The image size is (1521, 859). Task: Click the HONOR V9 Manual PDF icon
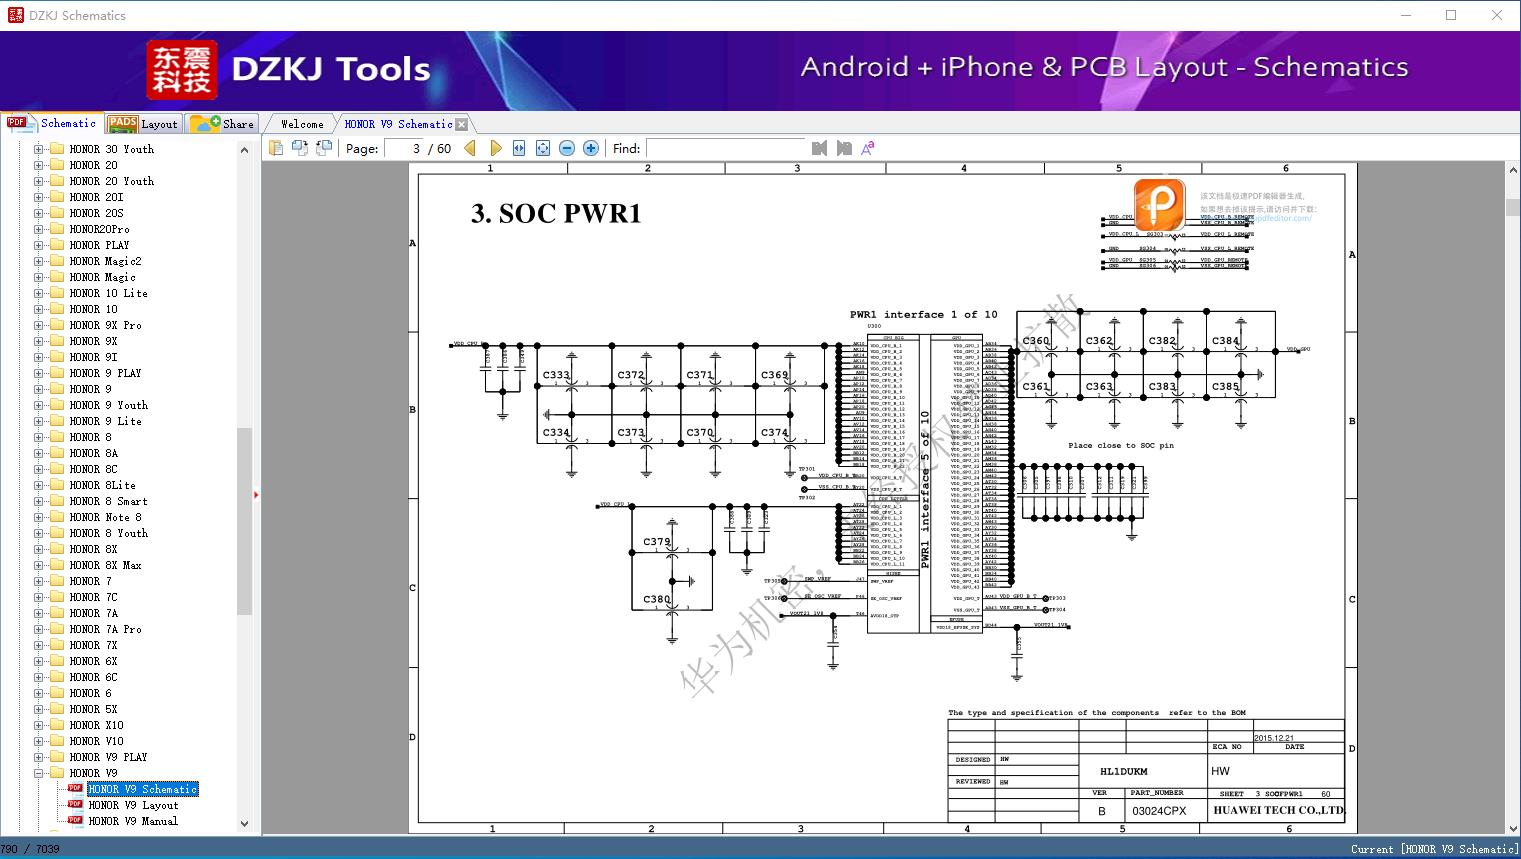coord(75,821)
